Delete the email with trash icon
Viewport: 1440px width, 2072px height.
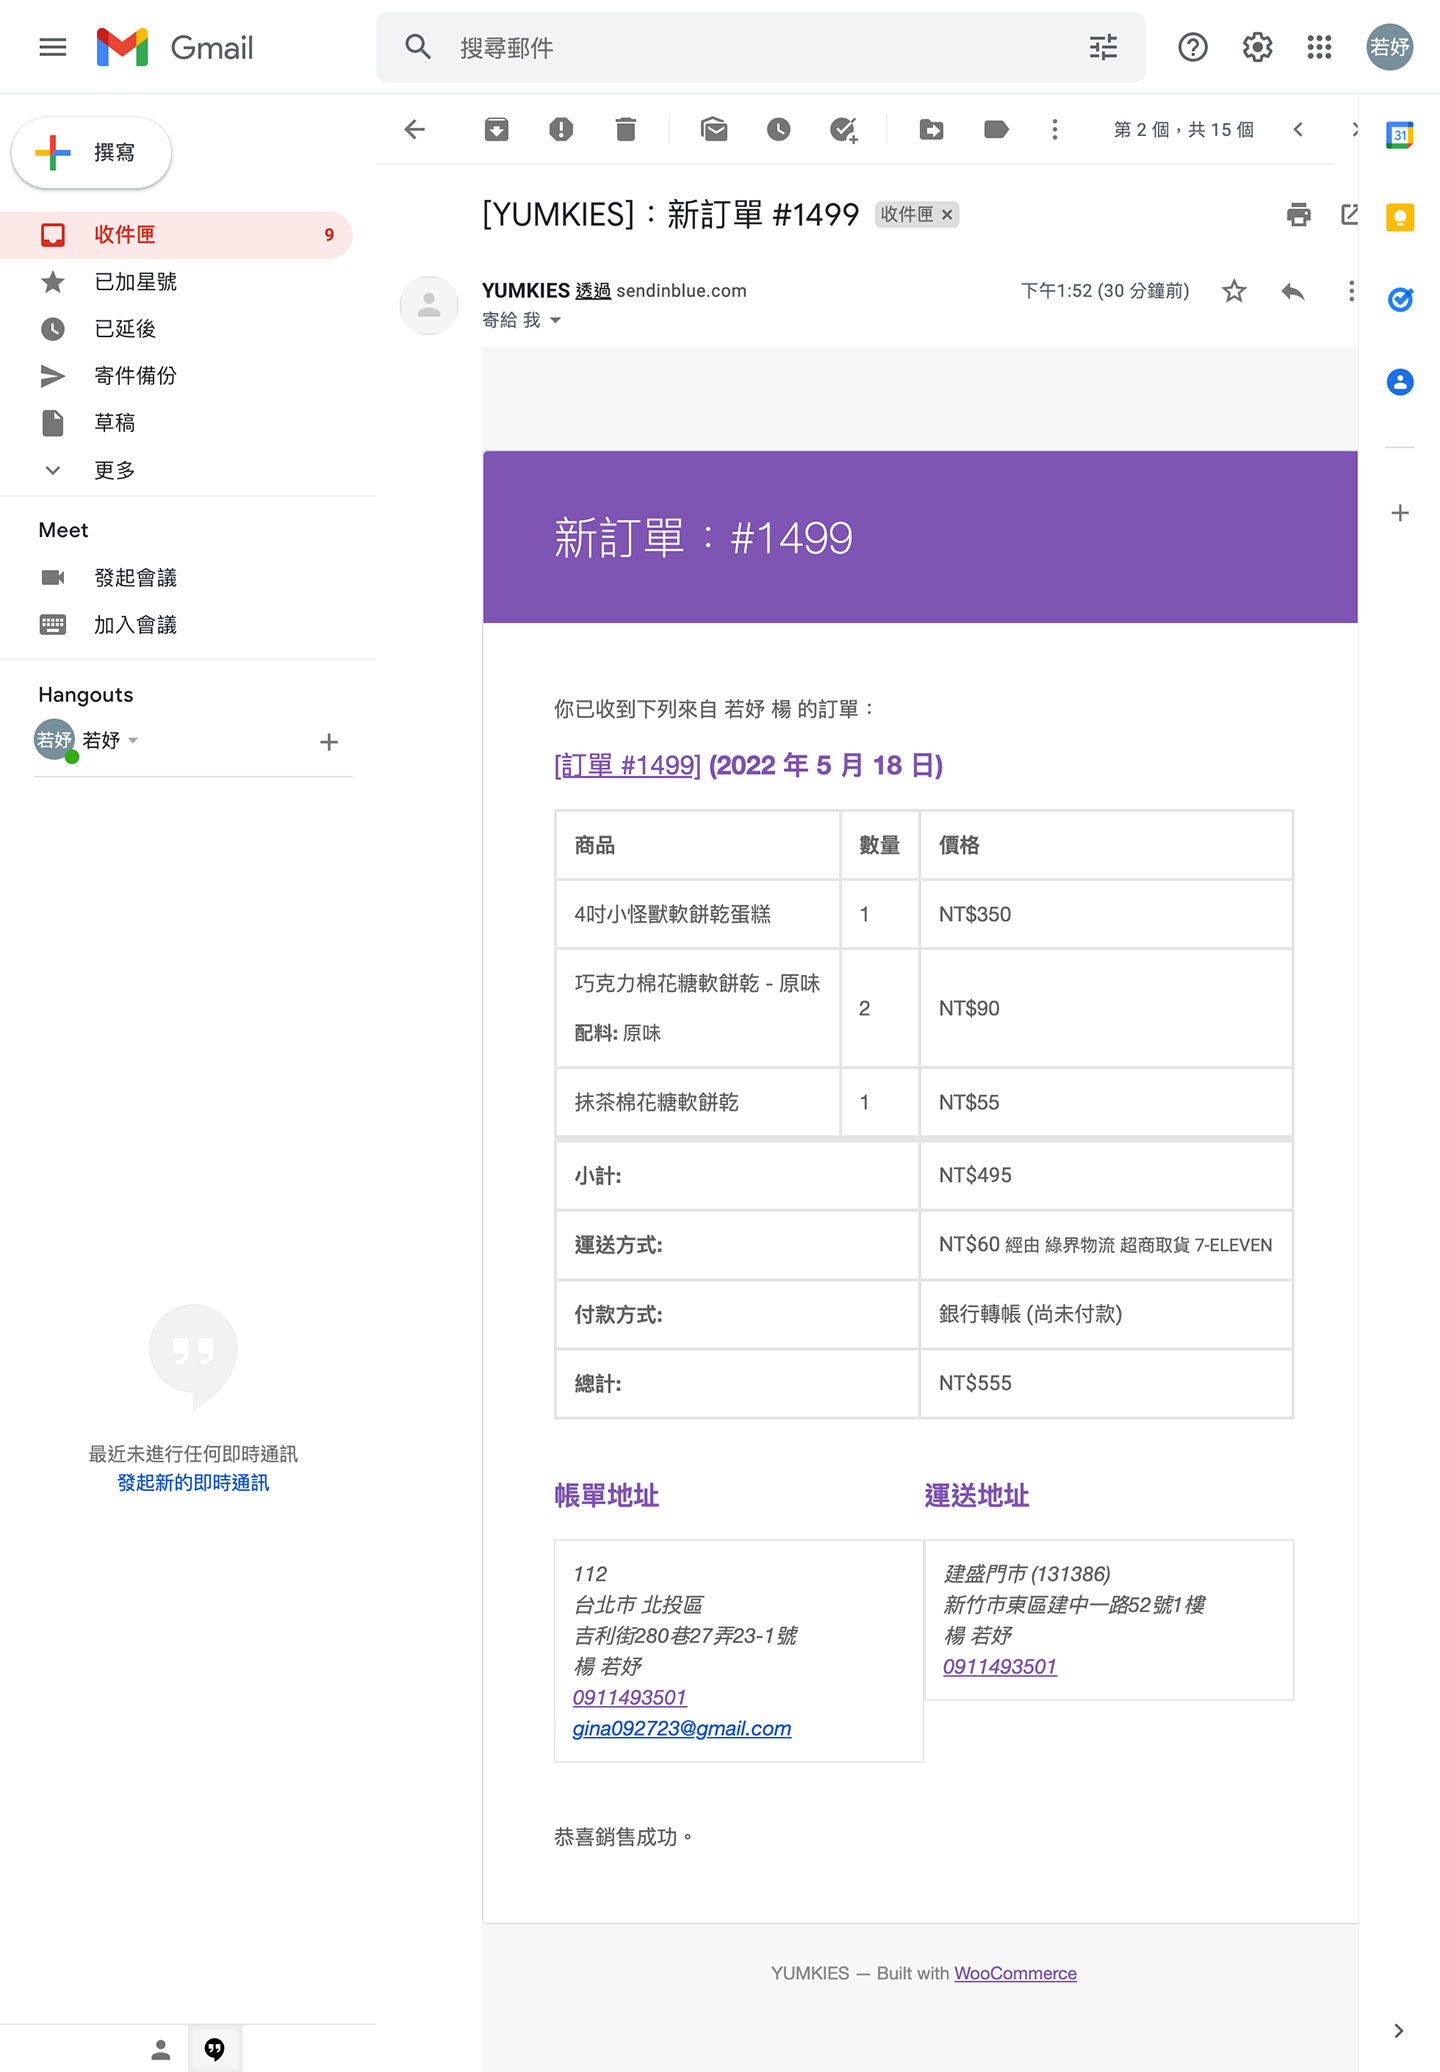[626, 129]
